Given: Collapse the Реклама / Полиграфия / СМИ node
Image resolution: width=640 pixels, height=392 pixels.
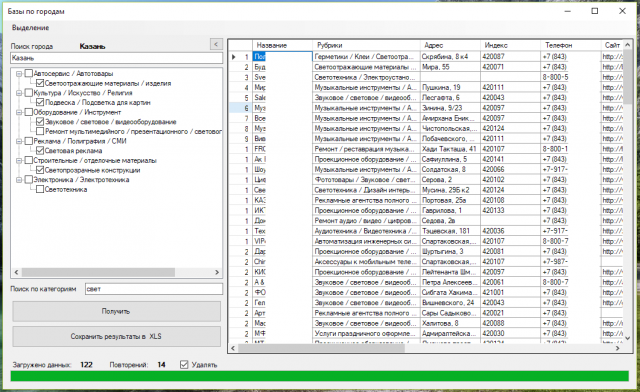Looking at the screenshot, I should click(x=19, y=141).
